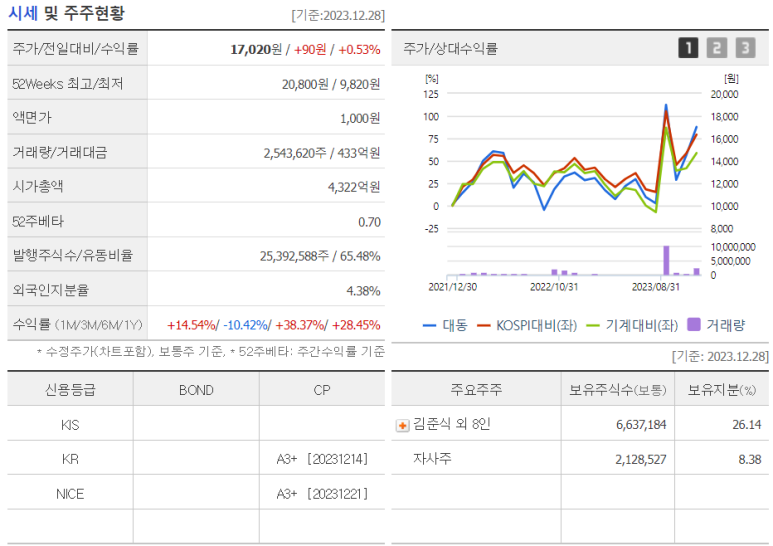
Task: Switch to chart view 3
Action: 745,48
